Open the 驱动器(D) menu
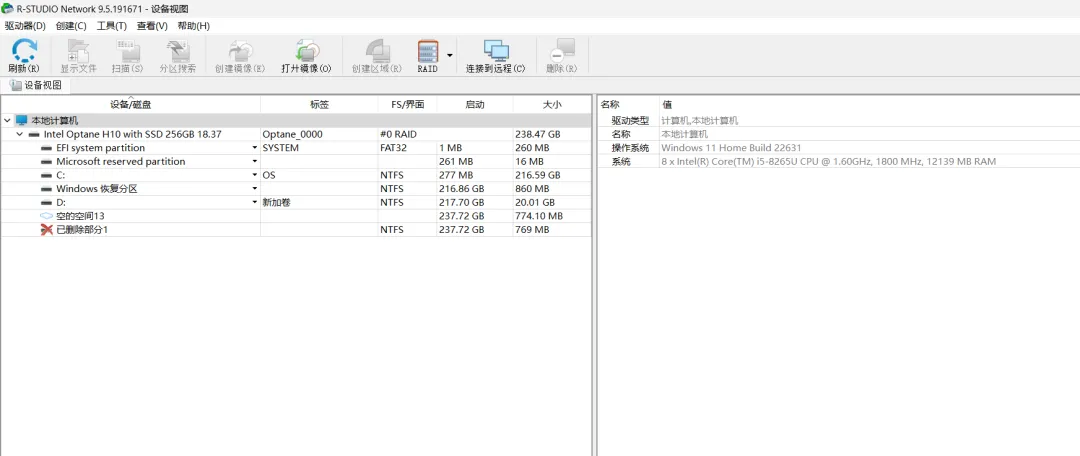Screen dimensions: 1080x456 (x=25, y=25)
